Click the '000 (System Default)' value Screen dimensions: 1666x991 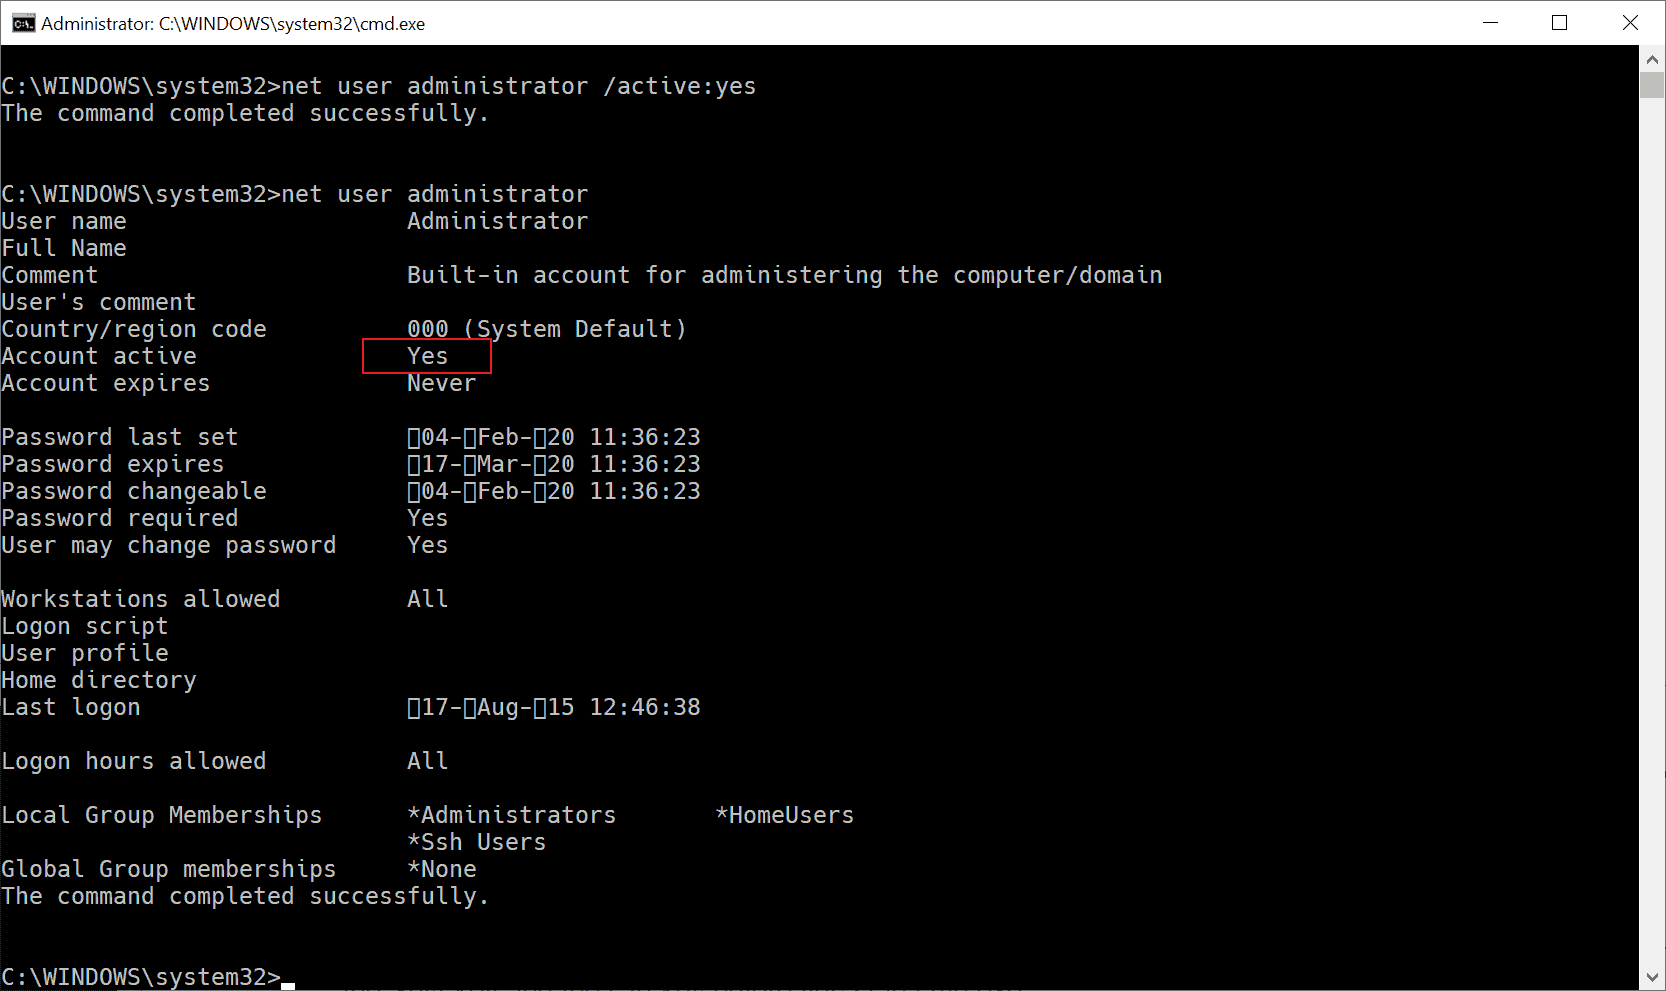click(547, 329)
